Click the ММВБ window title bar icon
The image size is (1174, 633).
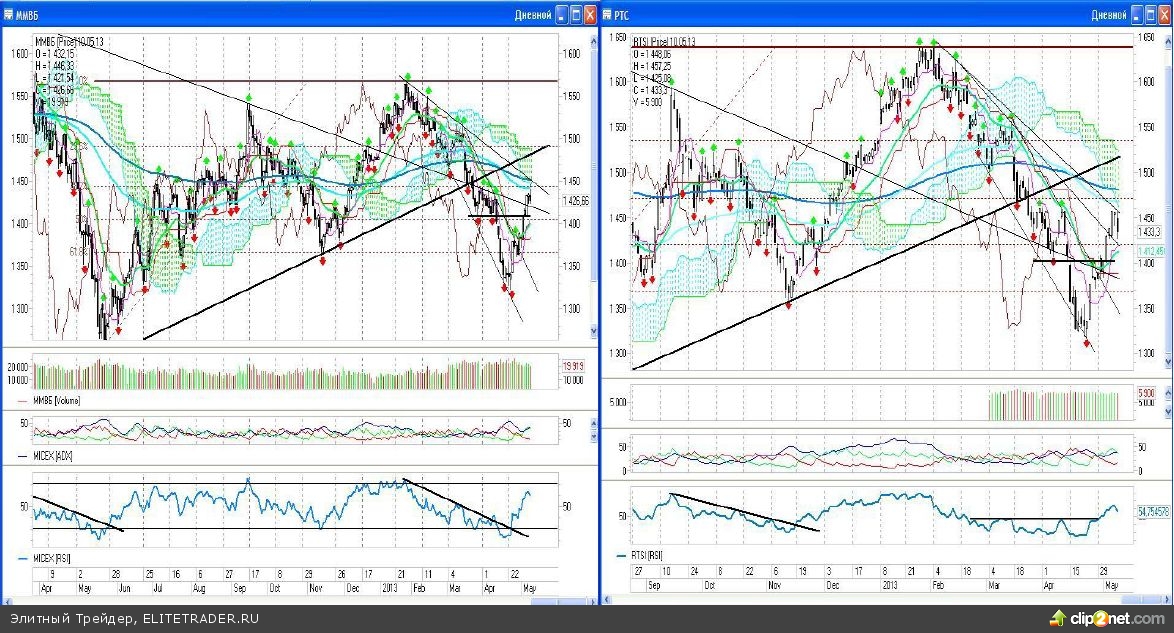point(10,15)
